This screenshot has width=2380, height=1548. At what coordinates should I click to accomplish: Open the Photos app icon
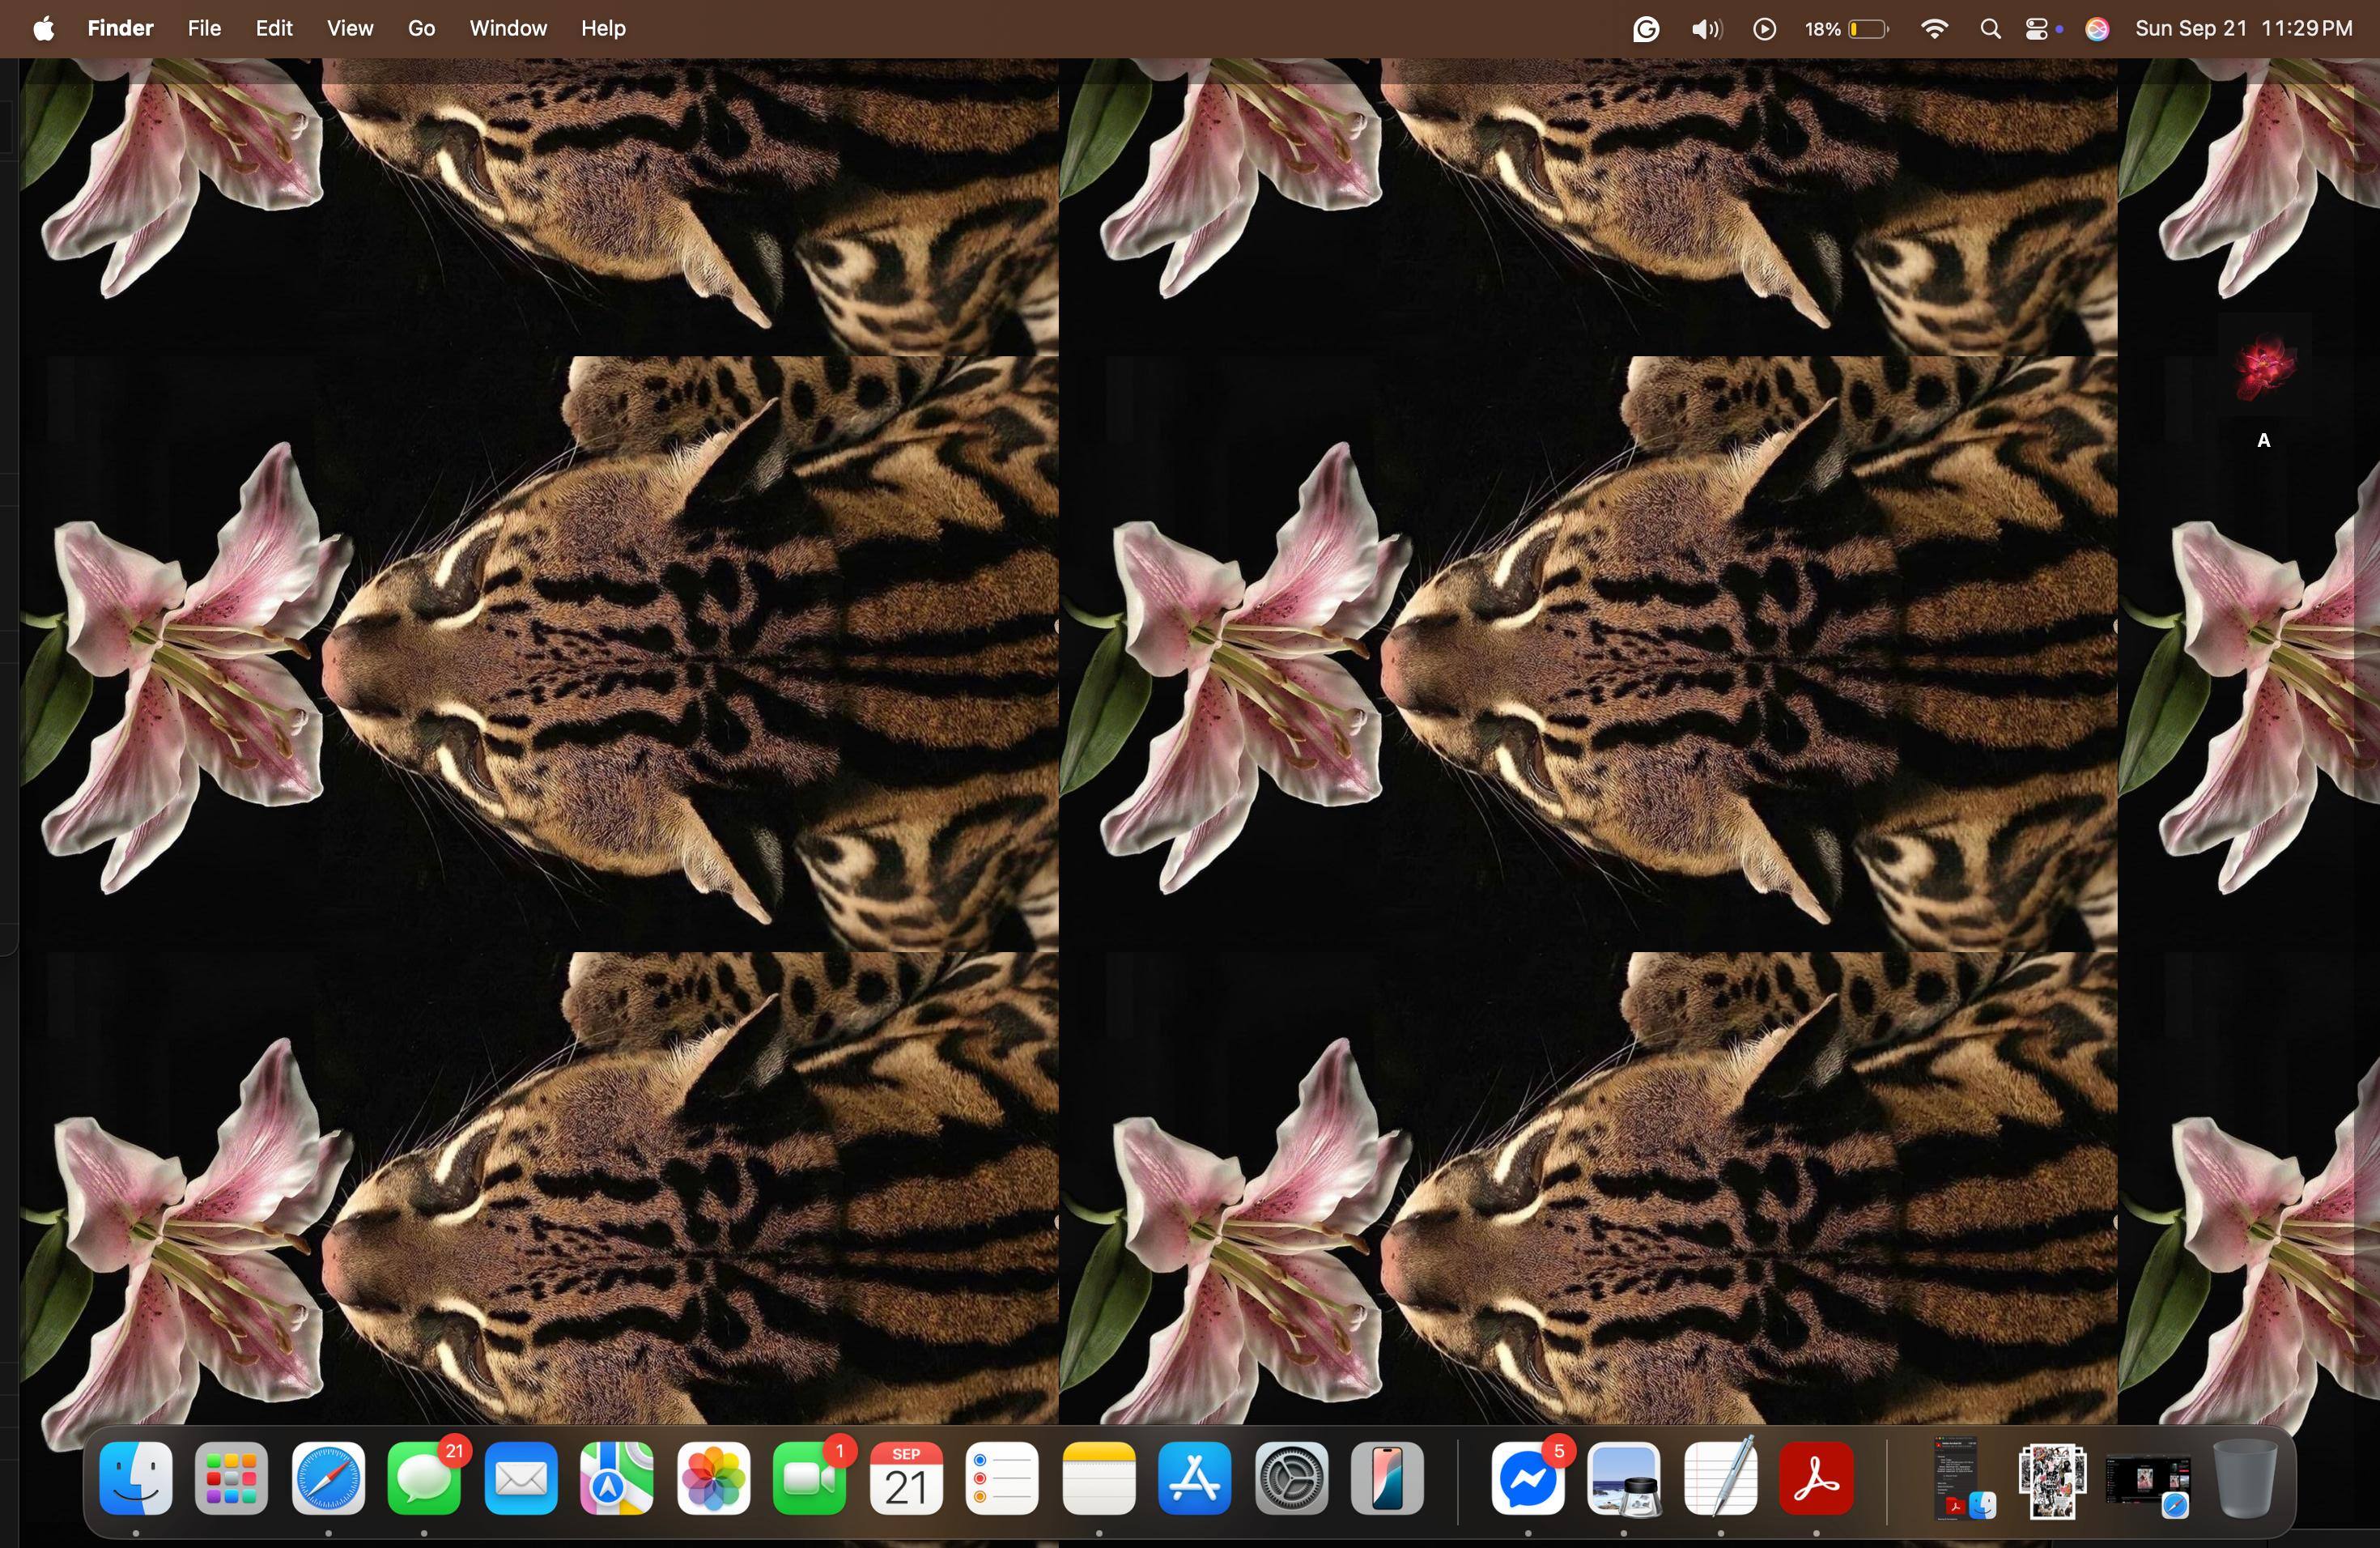pos(713,1478)
